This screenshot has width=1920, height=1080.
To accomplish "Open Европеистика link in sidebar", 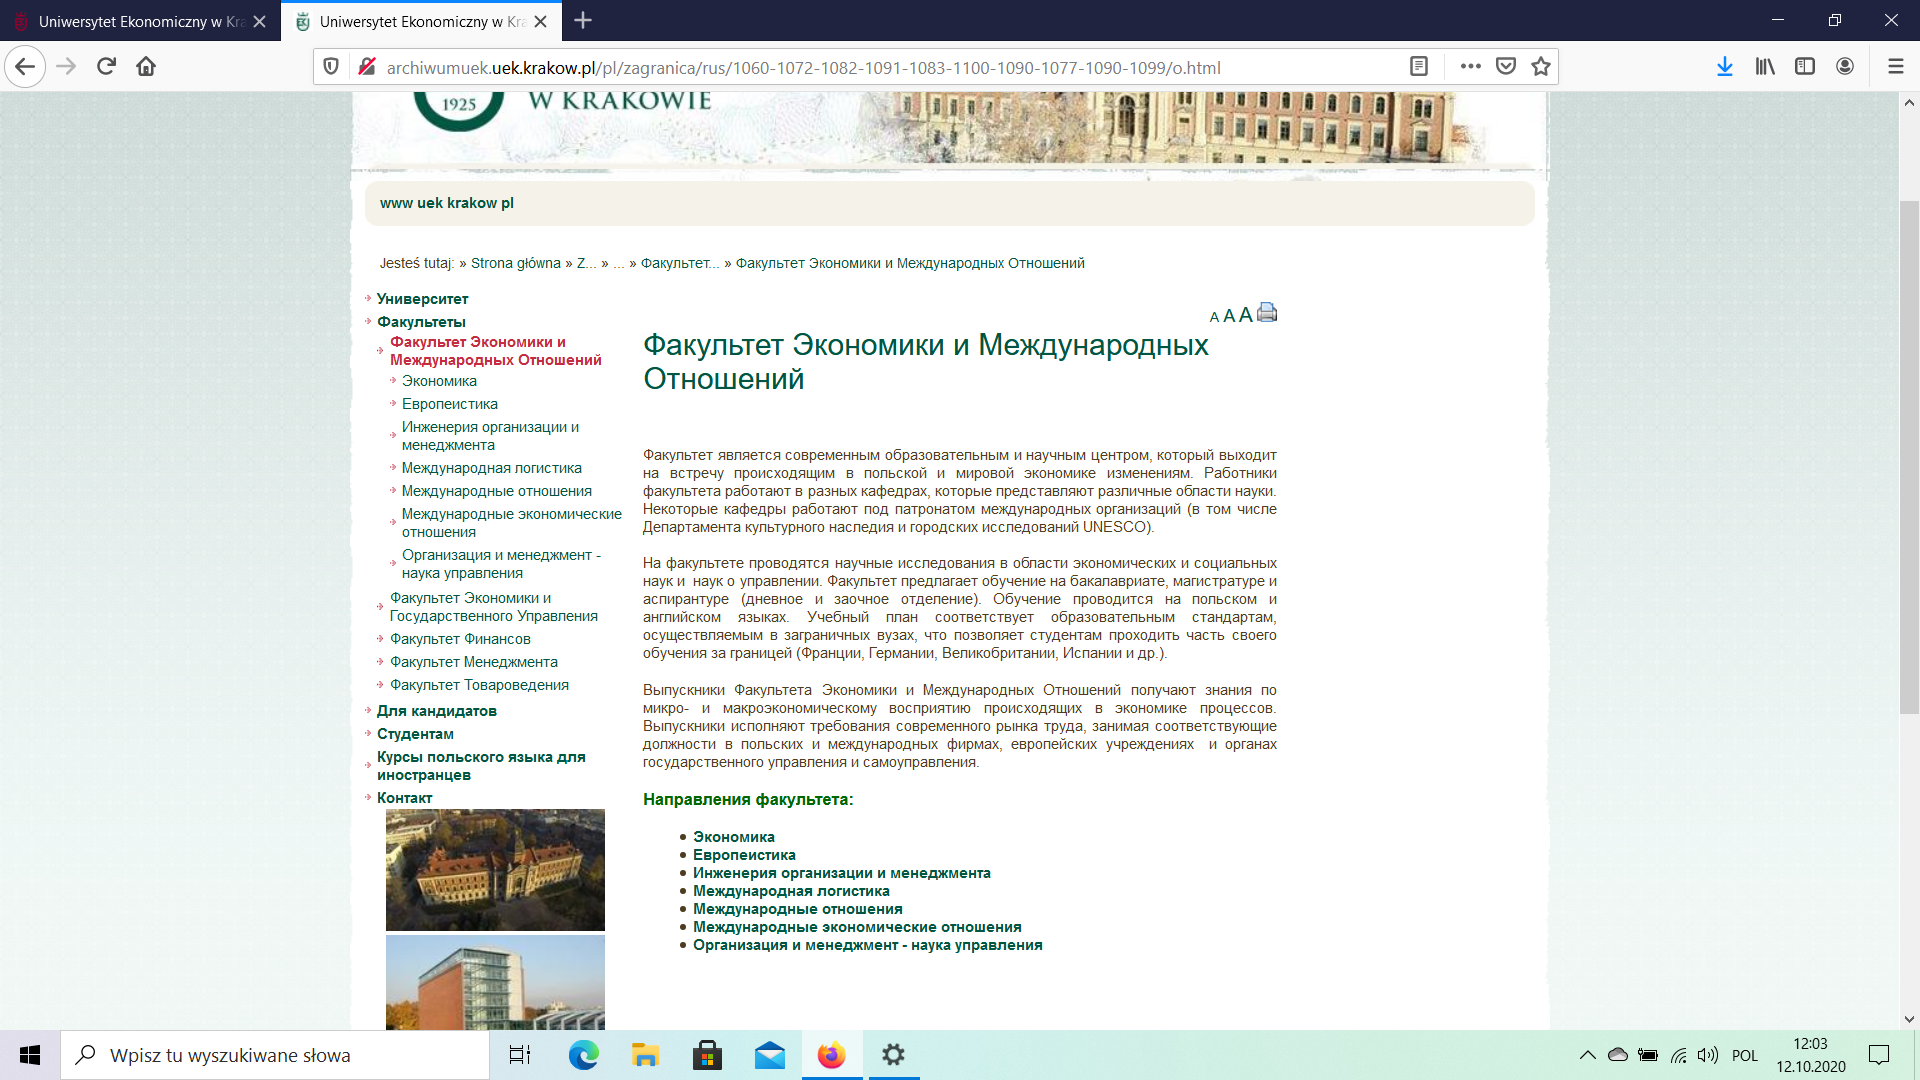I will pos(449,404).
